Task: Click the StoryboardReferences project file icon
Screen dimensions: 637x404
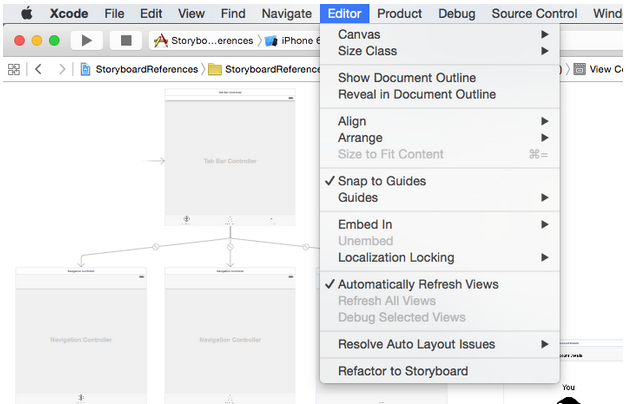Action: (x=86, y=69)
